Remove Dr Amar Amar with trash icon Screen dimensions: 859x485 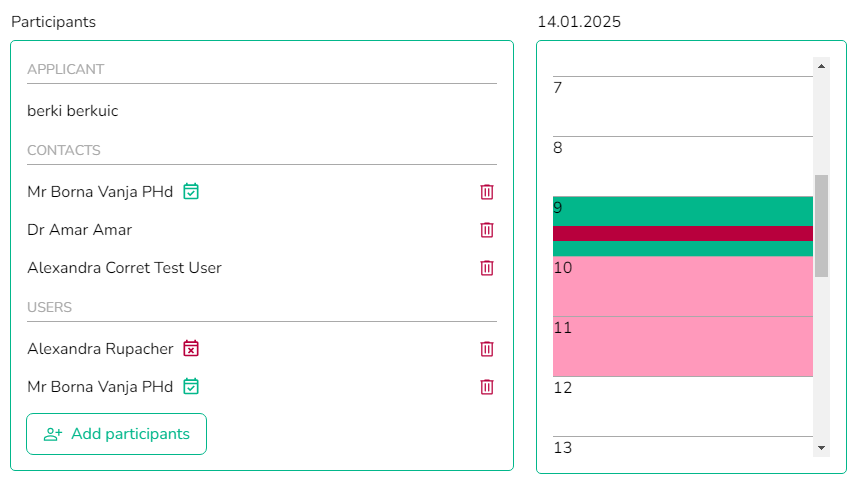(x=486, y=230)
